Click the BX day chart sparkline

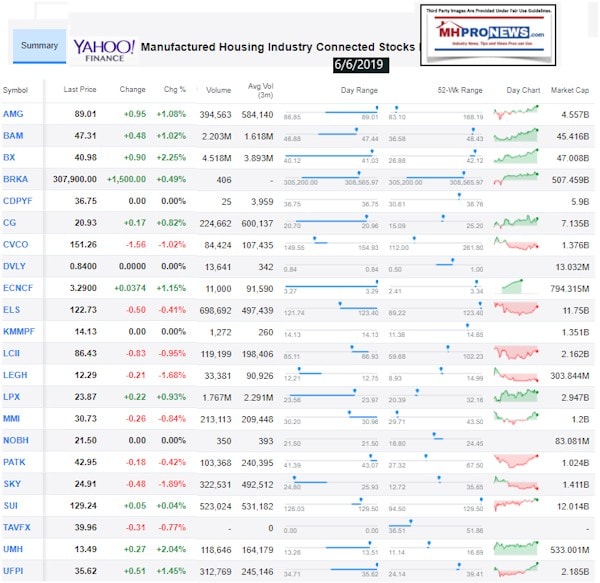point(516,156)
